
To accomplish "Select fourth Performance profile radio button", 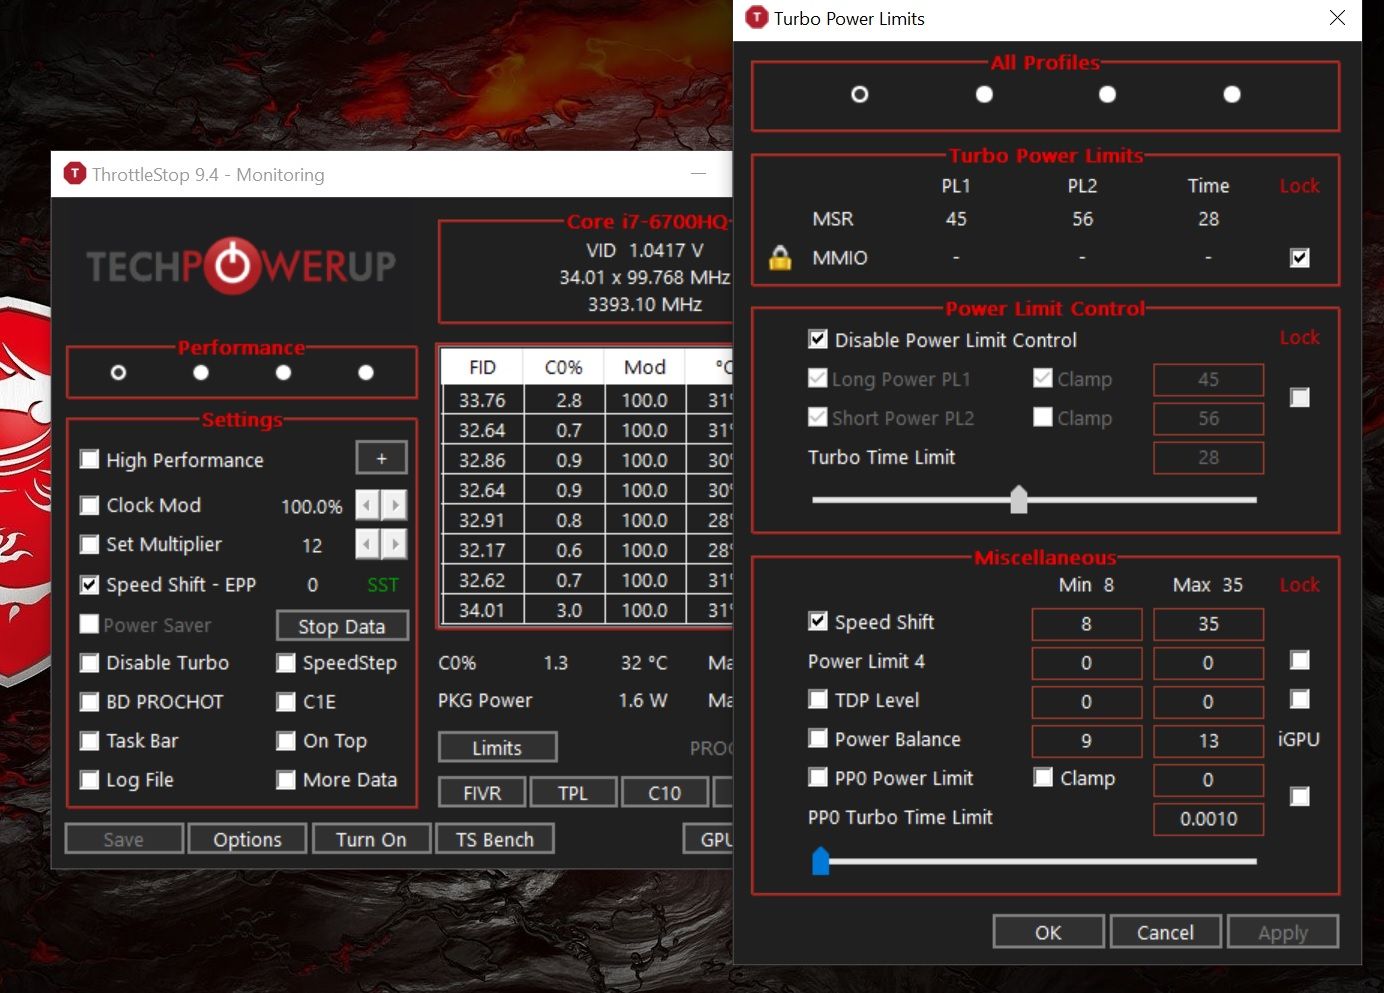I will [x=366, y=372].
